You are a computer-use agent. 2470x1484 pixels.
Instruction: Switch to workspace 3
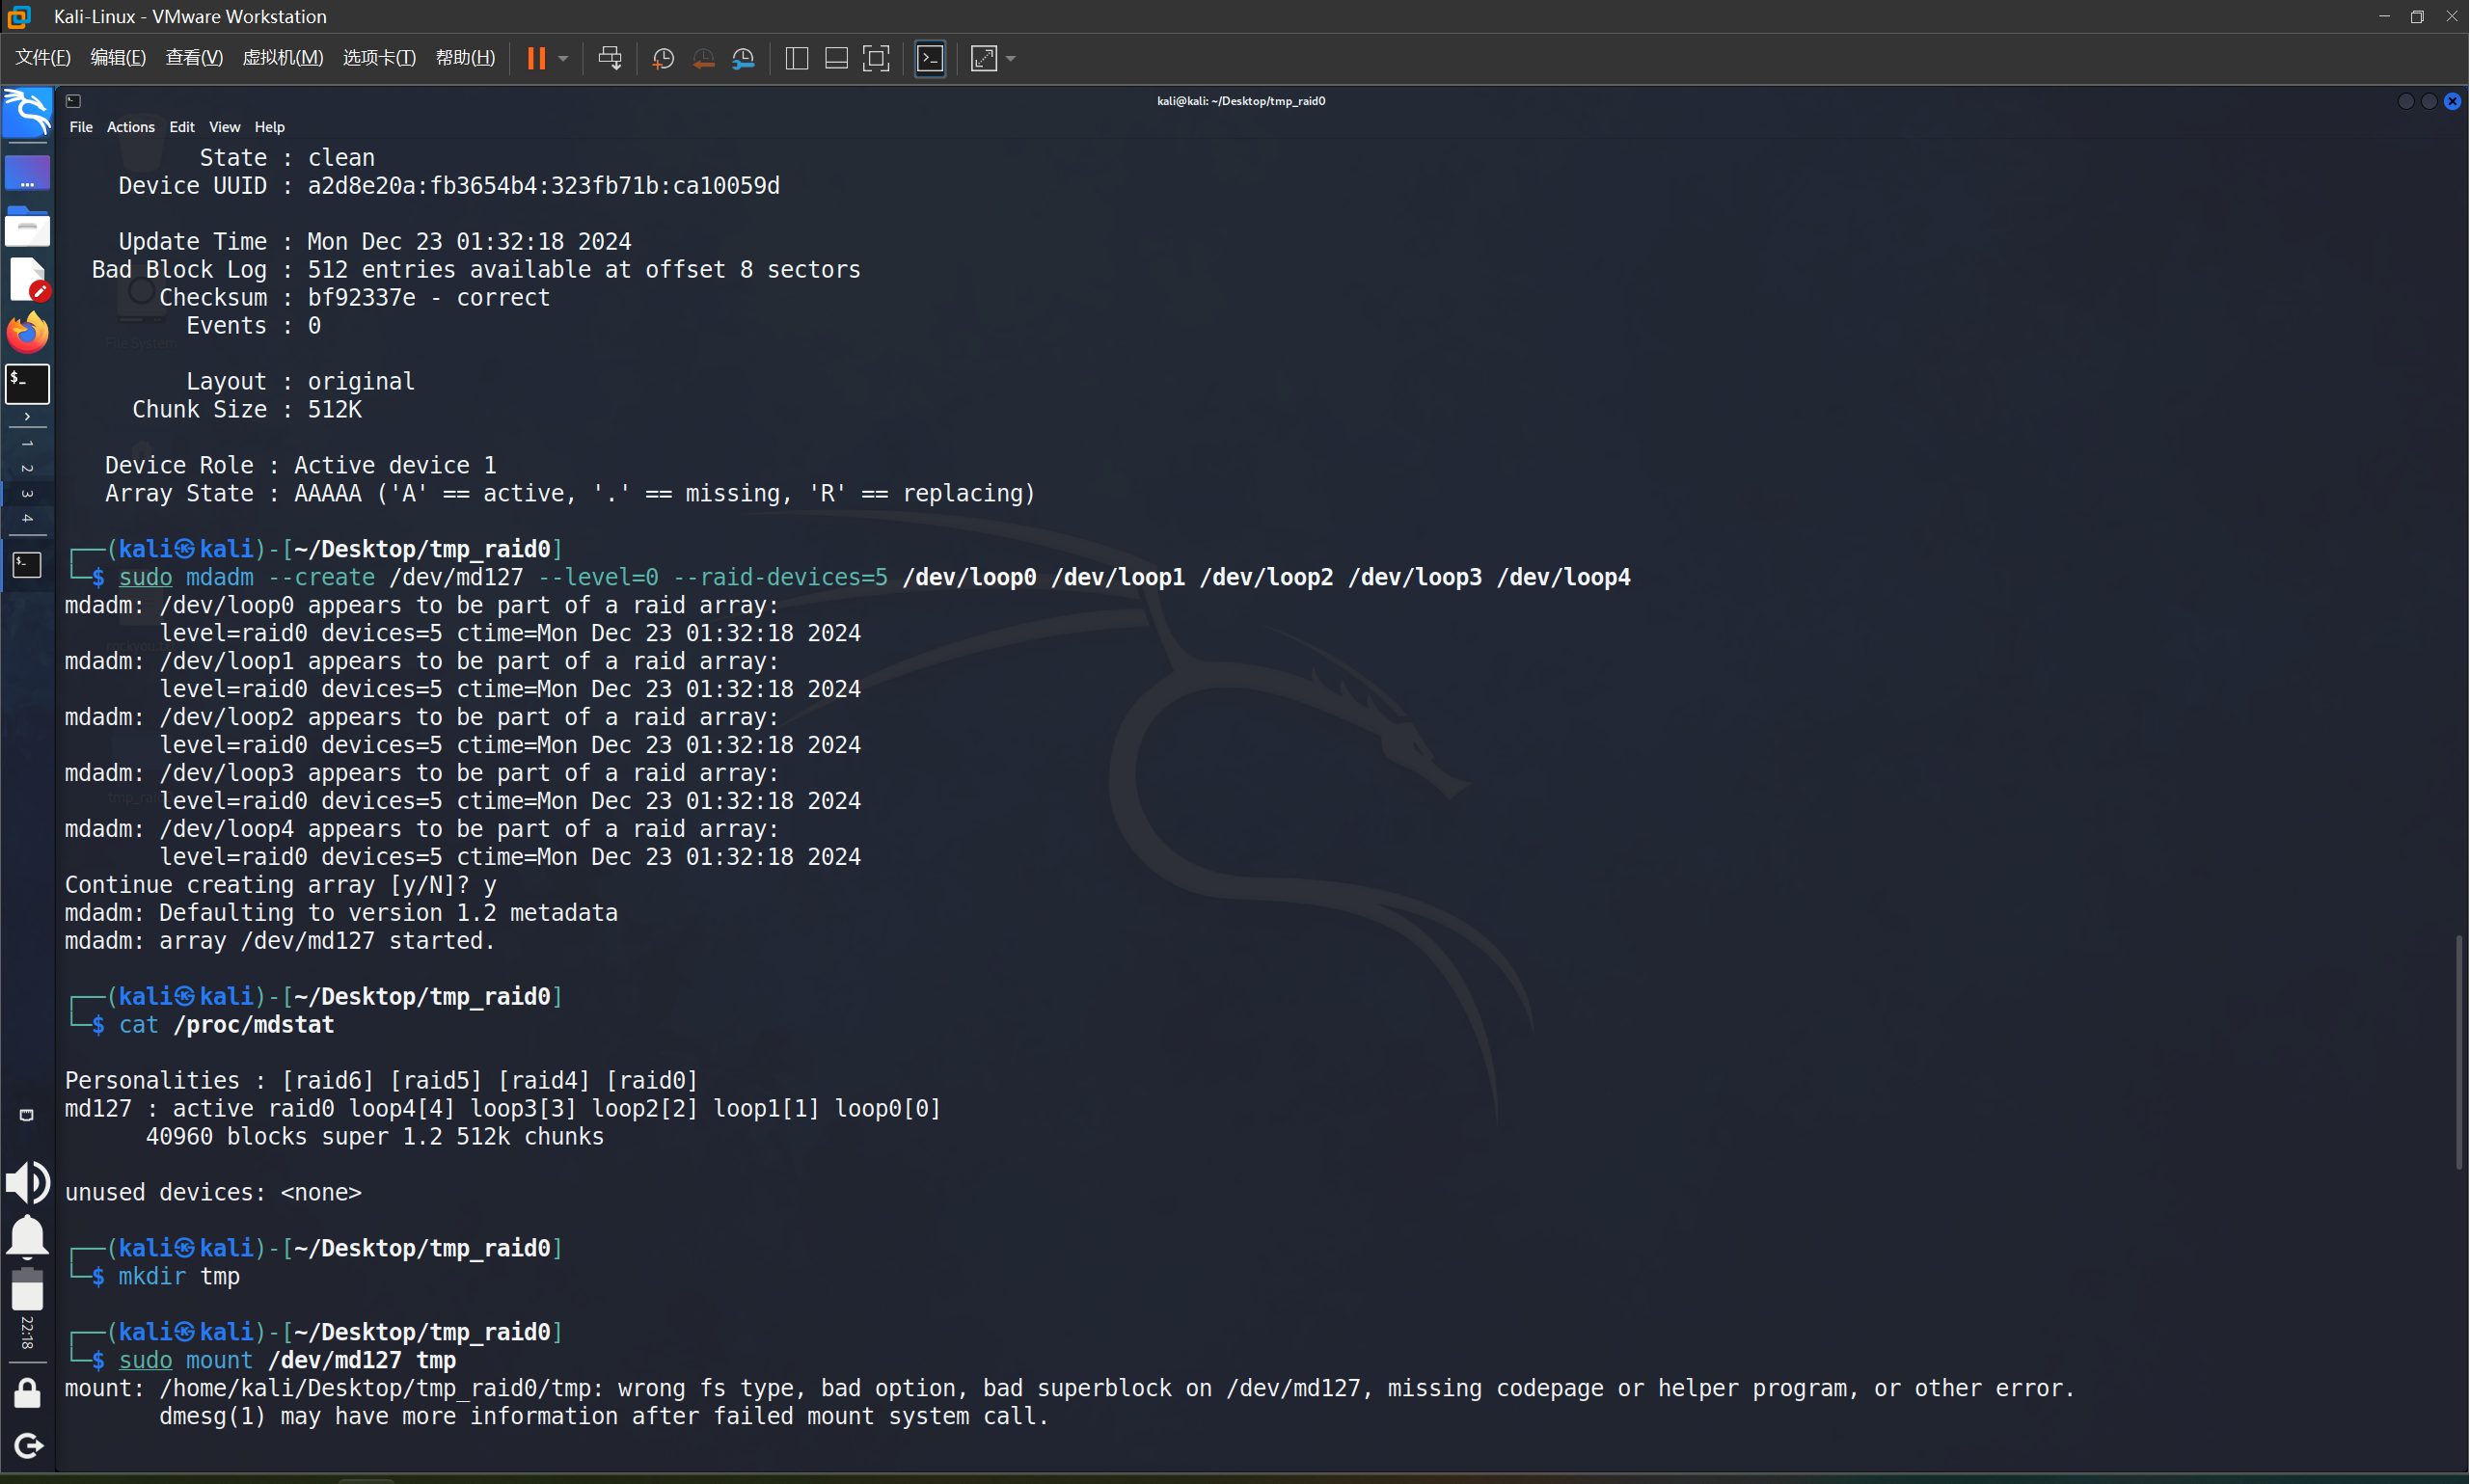pos(27,493)
